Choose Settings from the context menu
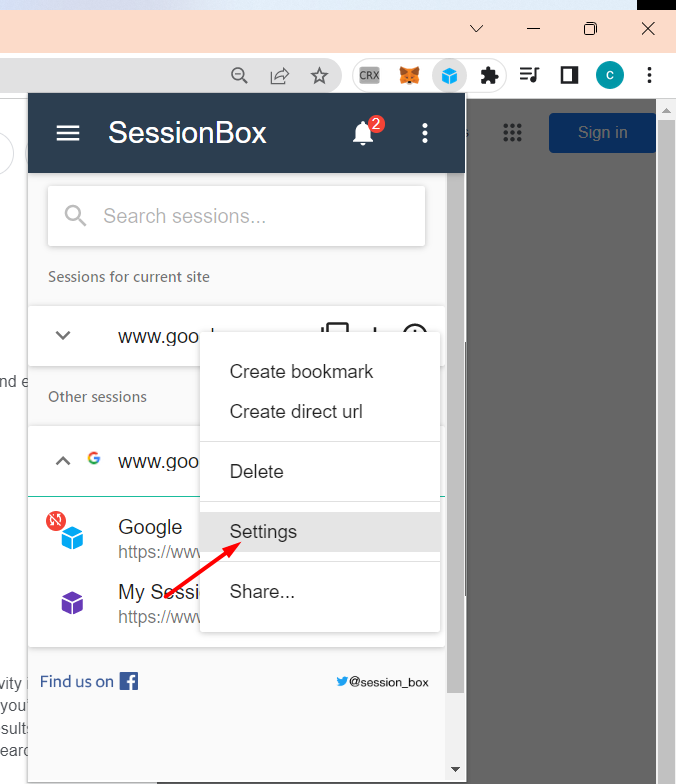This screenshot has width=676, height=784. click(x=320, y=532)
